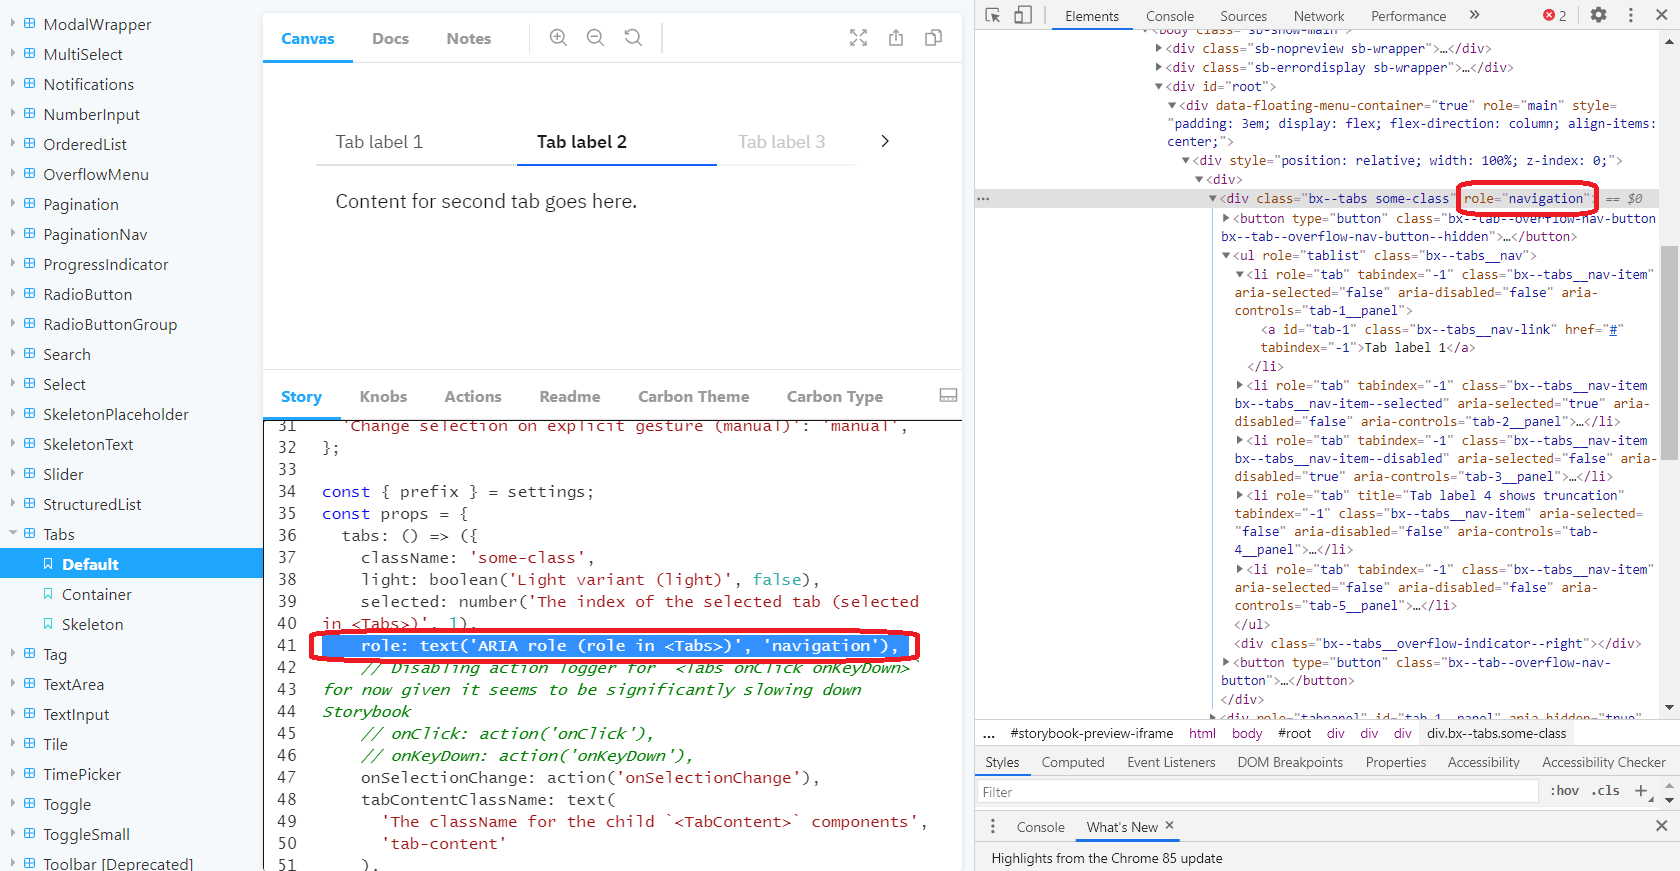Close the DevTools panel
Image resolution: width=1680 pixels, height=871 pixels.
[x=1662, y=15]
